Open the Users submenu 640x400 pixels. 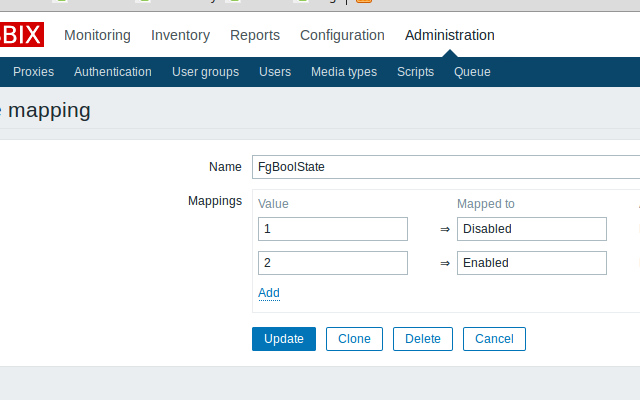coord(275,72)
